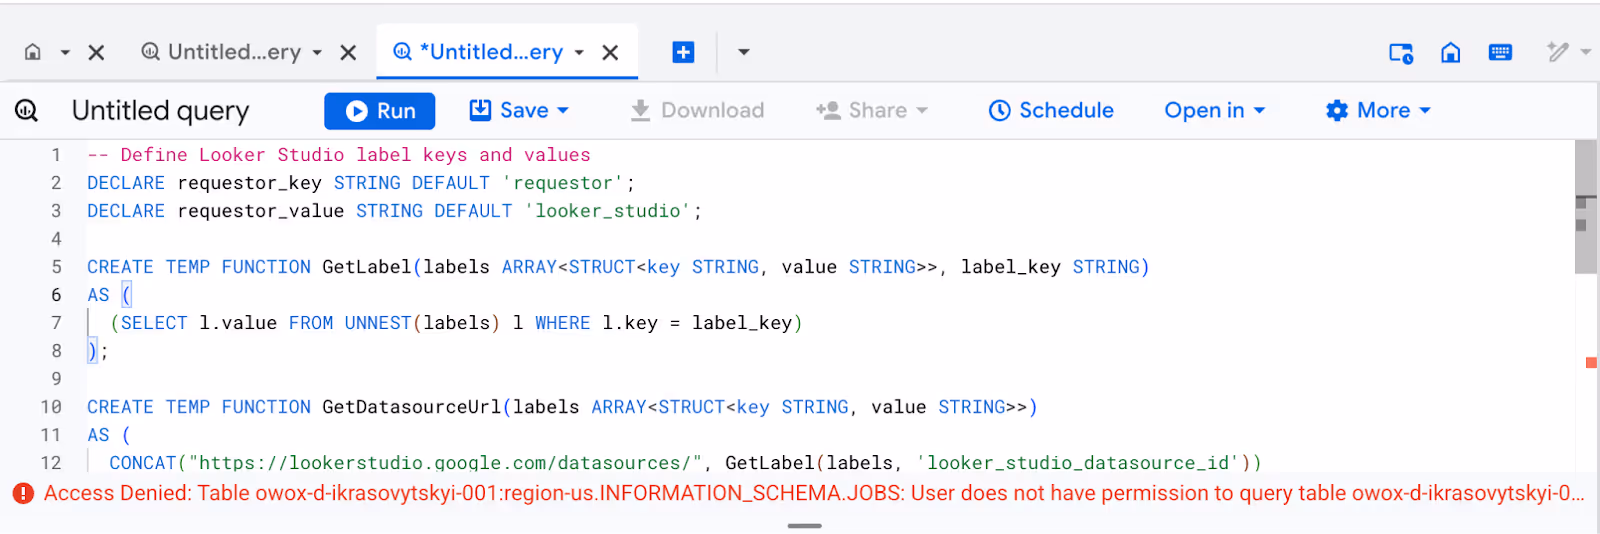Close the active *Untitled query tab

(x=610, y=52)
